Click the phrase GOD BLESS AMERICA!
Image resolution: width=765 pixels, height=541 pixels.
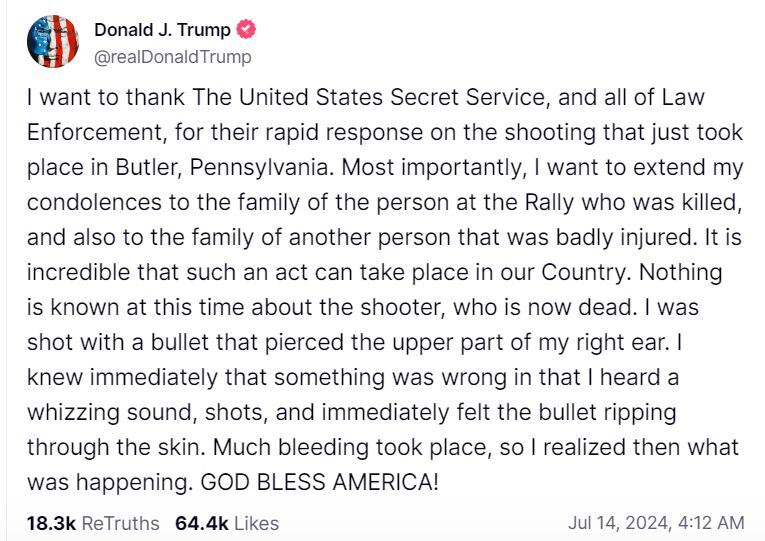(320, 481)
